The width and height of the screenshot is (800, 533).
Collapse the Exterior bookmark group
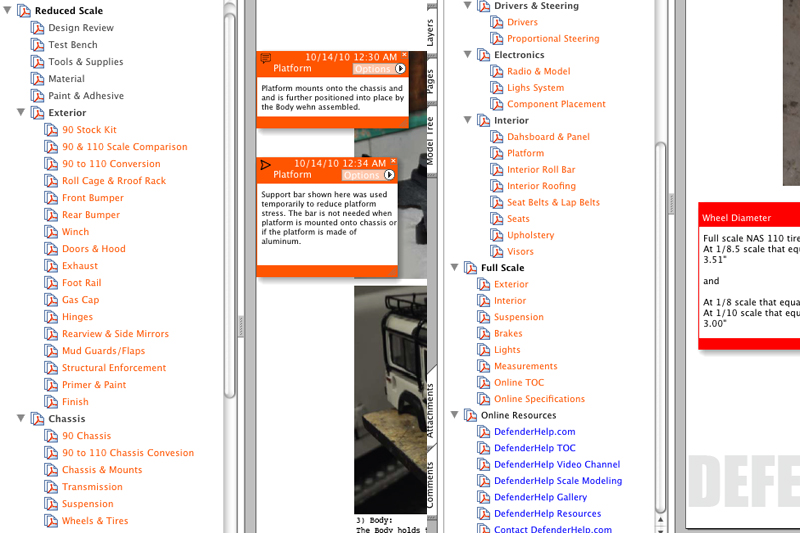[21, 112]
